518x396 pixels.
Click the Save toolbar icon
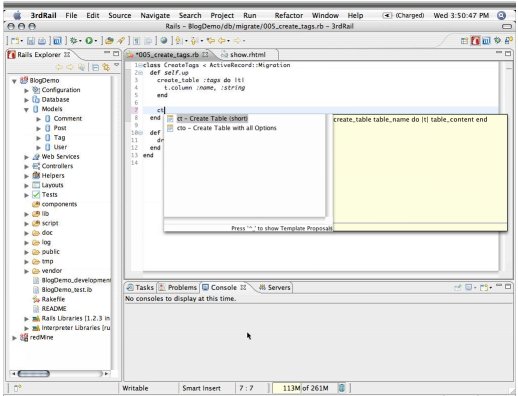tap(31, 41)
